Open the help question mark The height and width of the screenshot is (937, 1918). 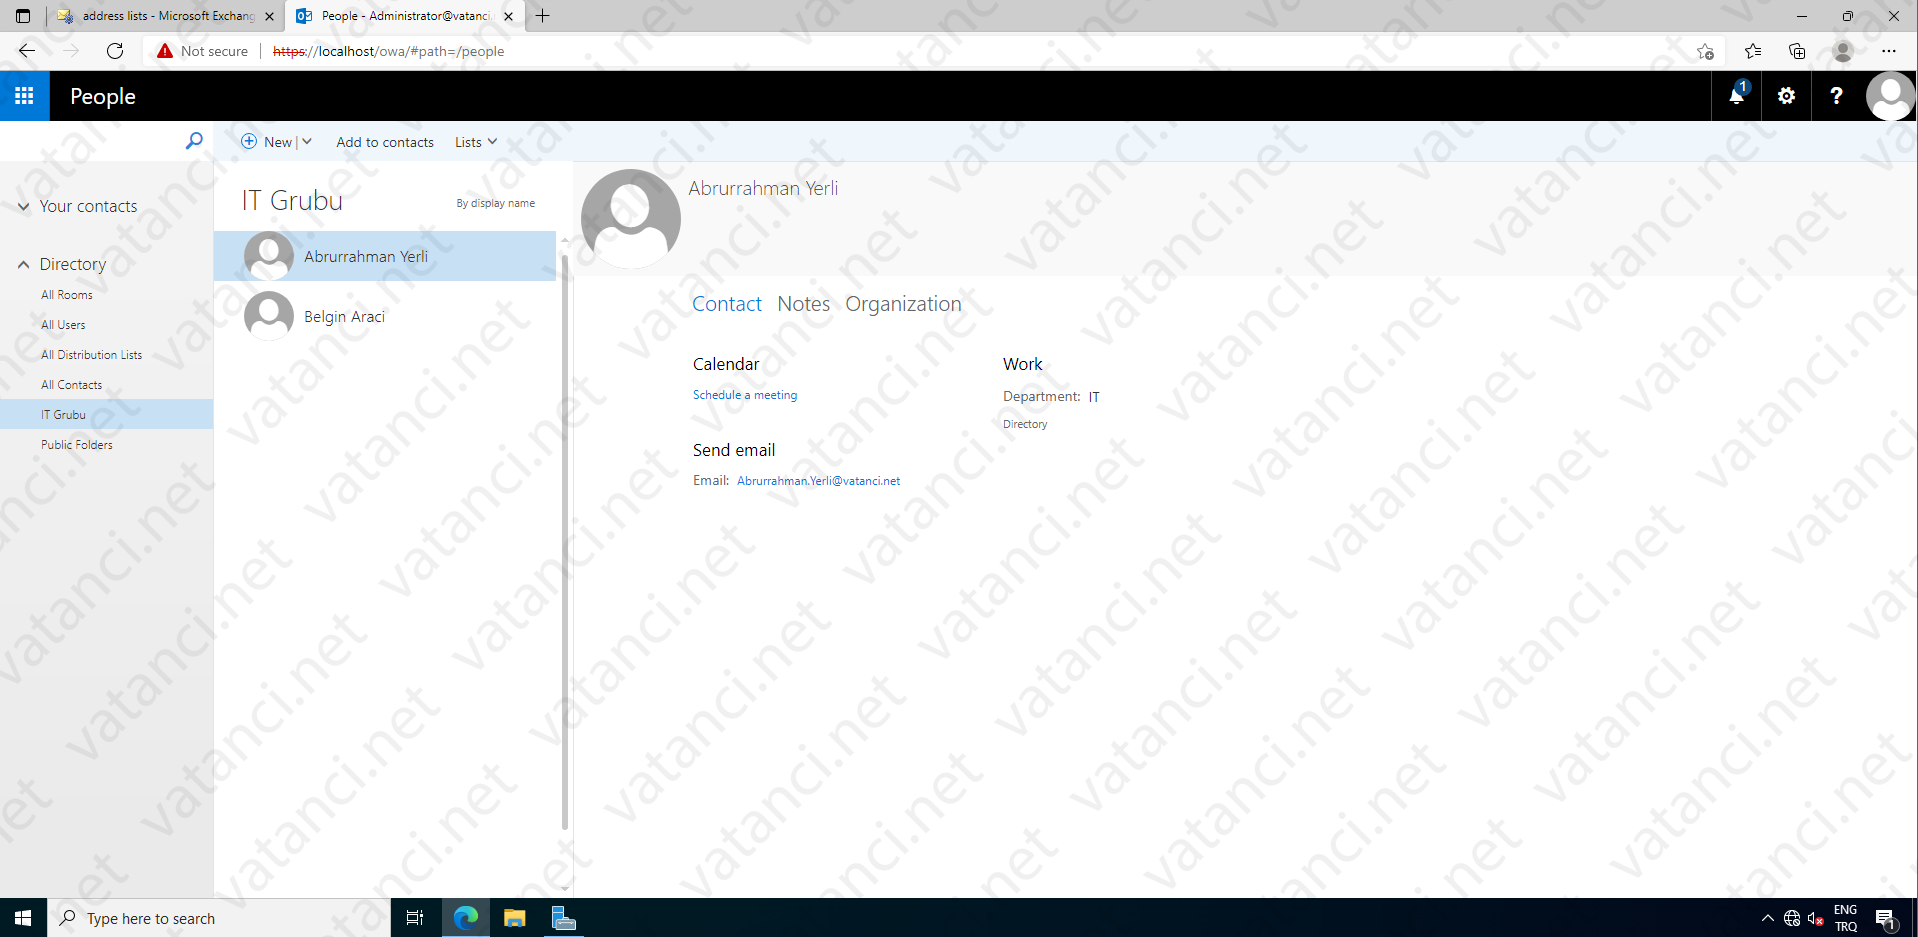[x=1836, y=96]
